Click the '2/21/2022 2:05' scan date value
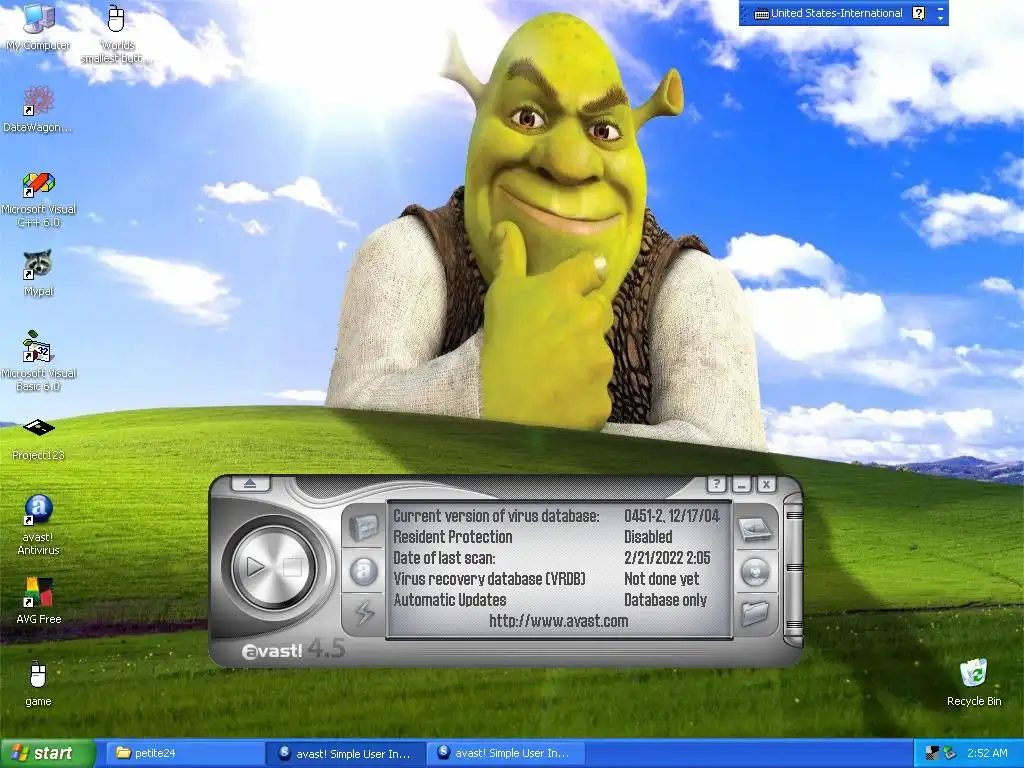Screen dimensions: 1024x768 pyautogui.click(x=667, y=558)
